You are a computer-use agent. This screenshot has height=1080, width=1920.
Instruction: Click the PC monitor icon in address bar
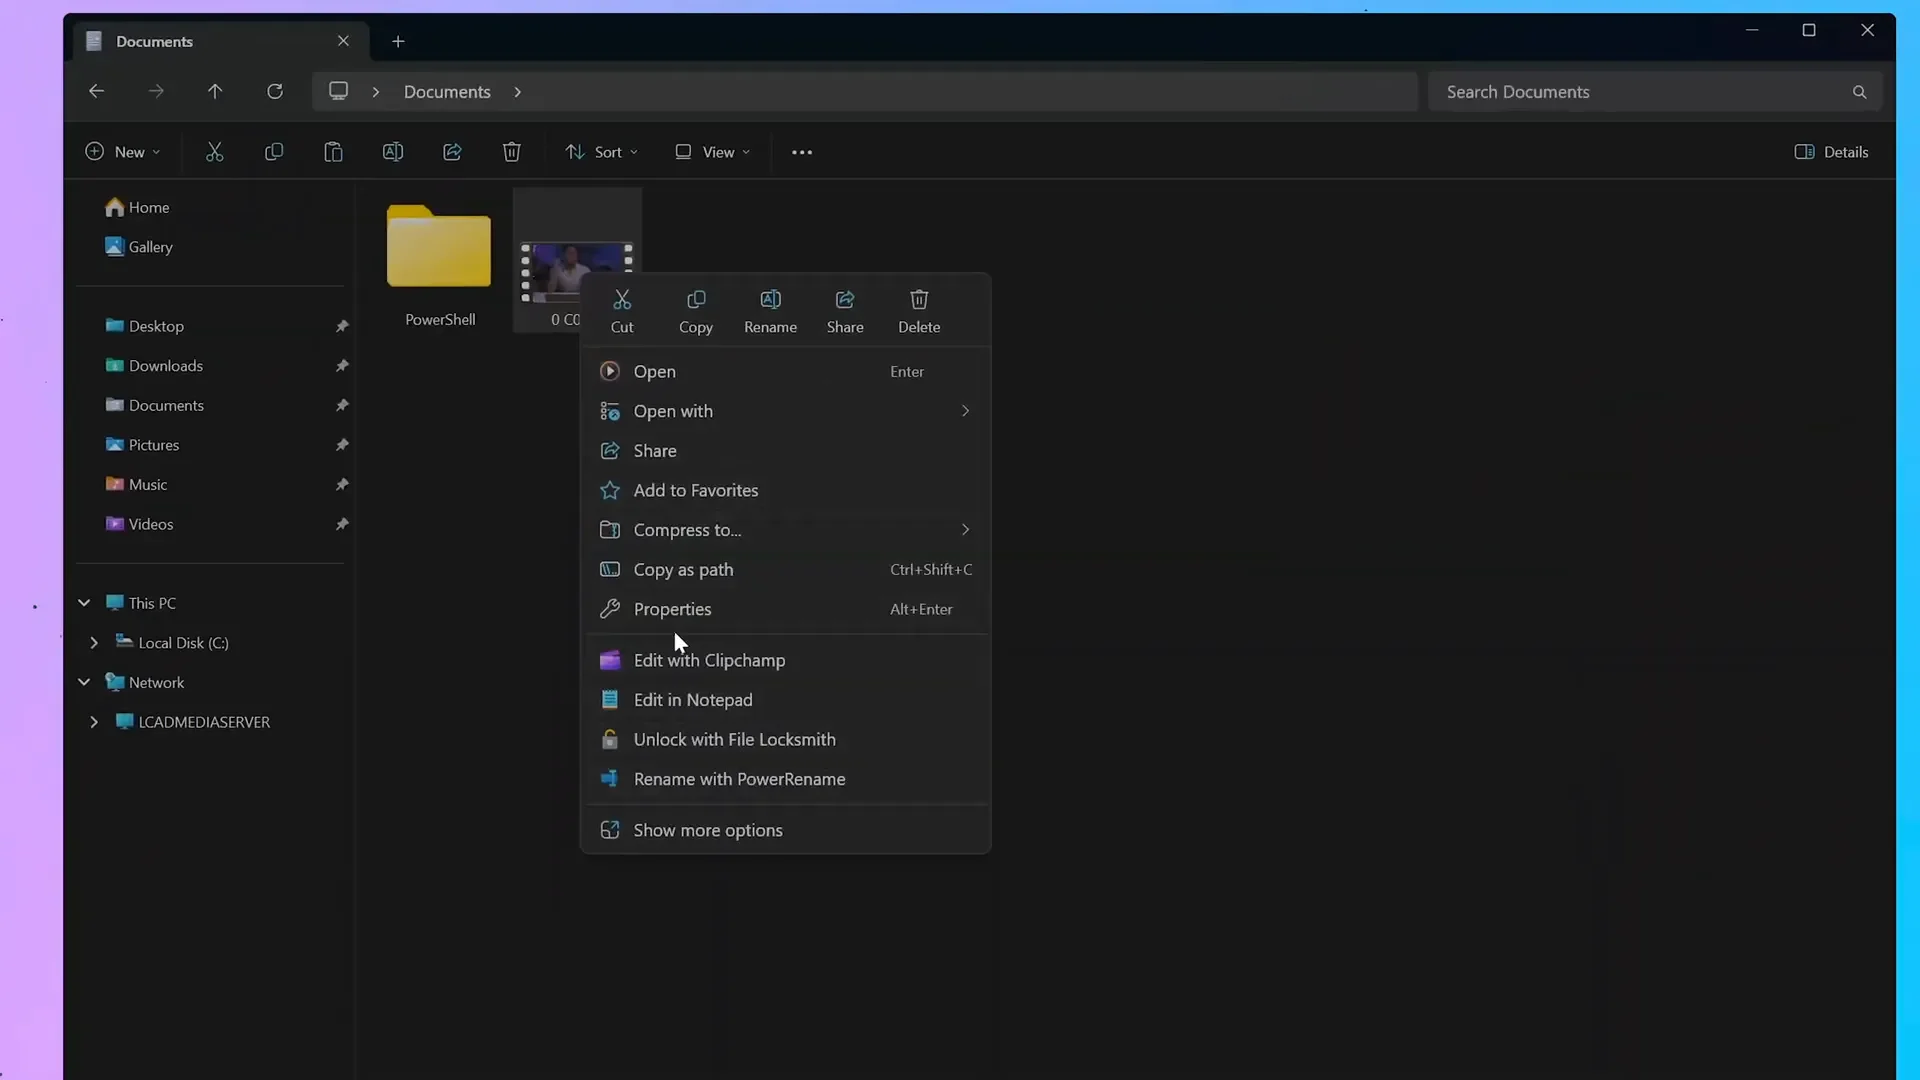[x=339, y=91]
